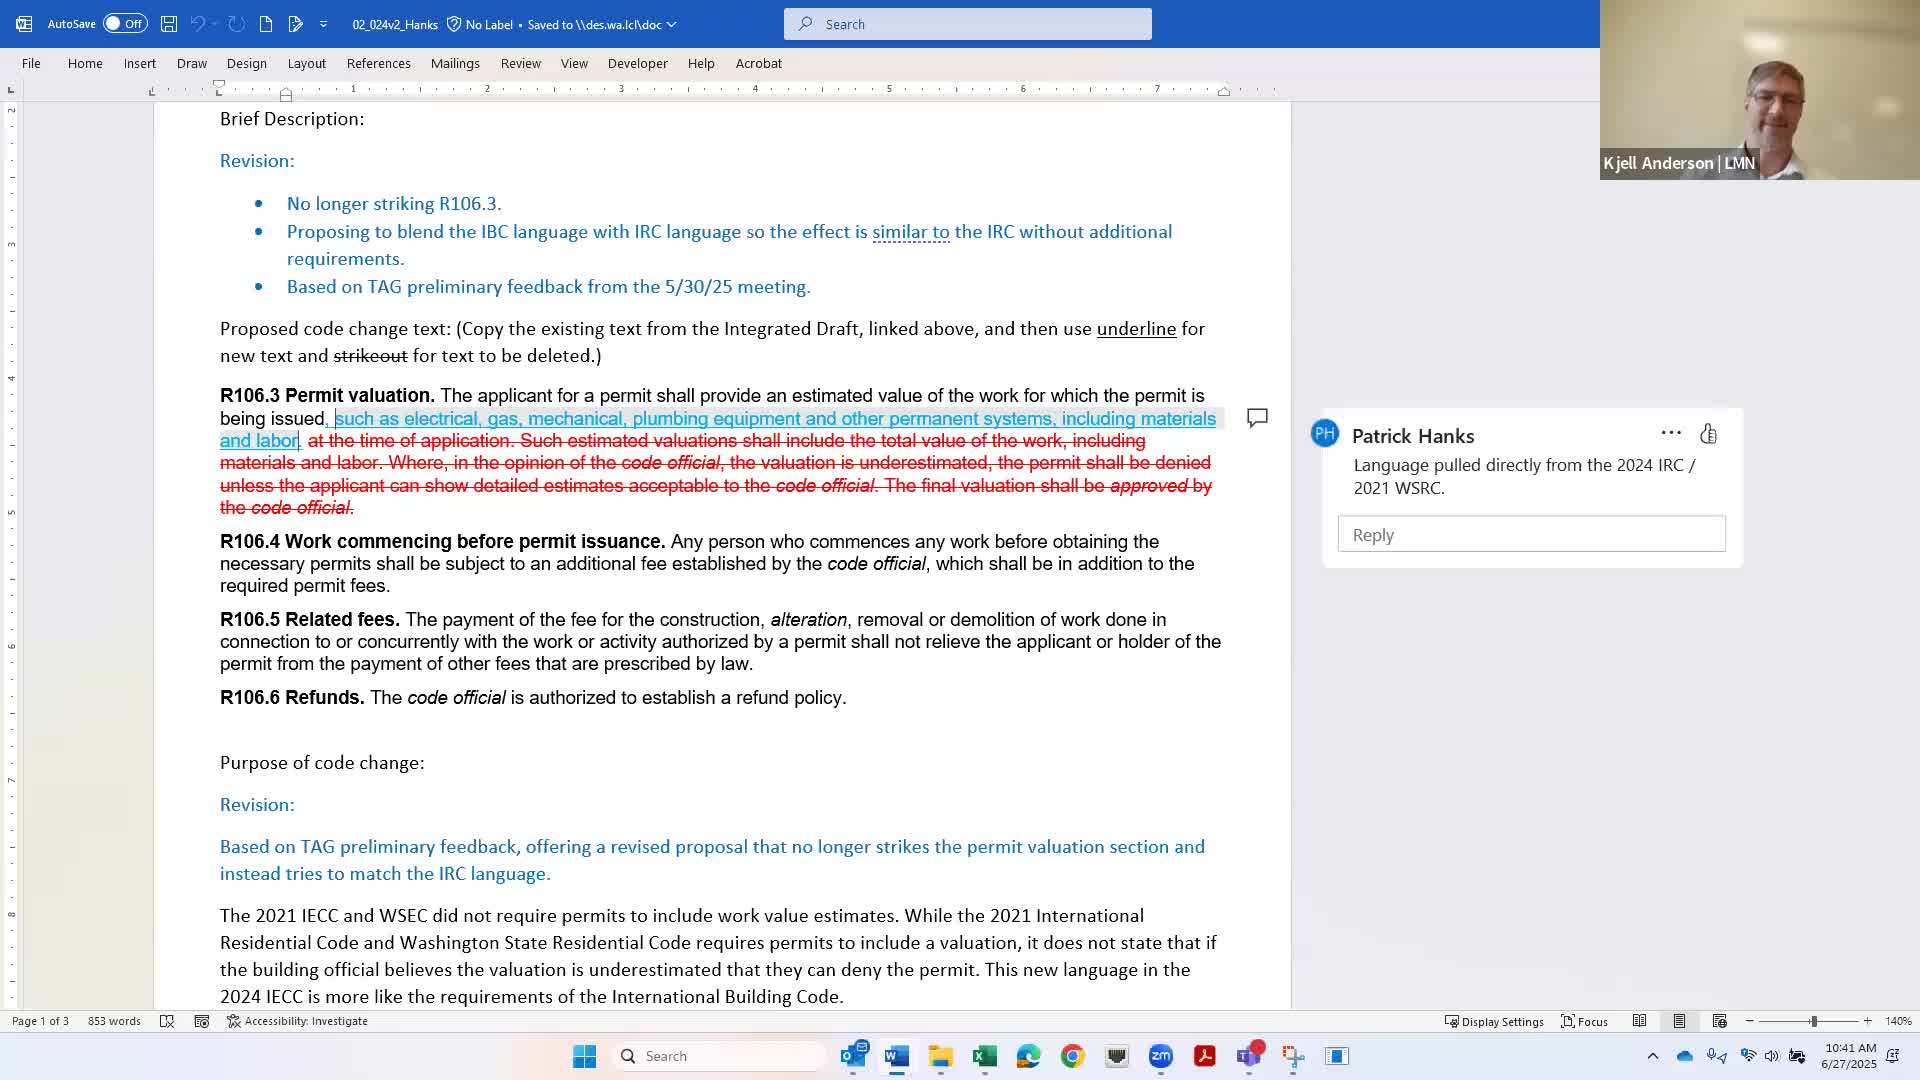The height and width of the screenshot is (1080, 1920).
Task: Expand the file save location dropdown
Action: [671, 24]
